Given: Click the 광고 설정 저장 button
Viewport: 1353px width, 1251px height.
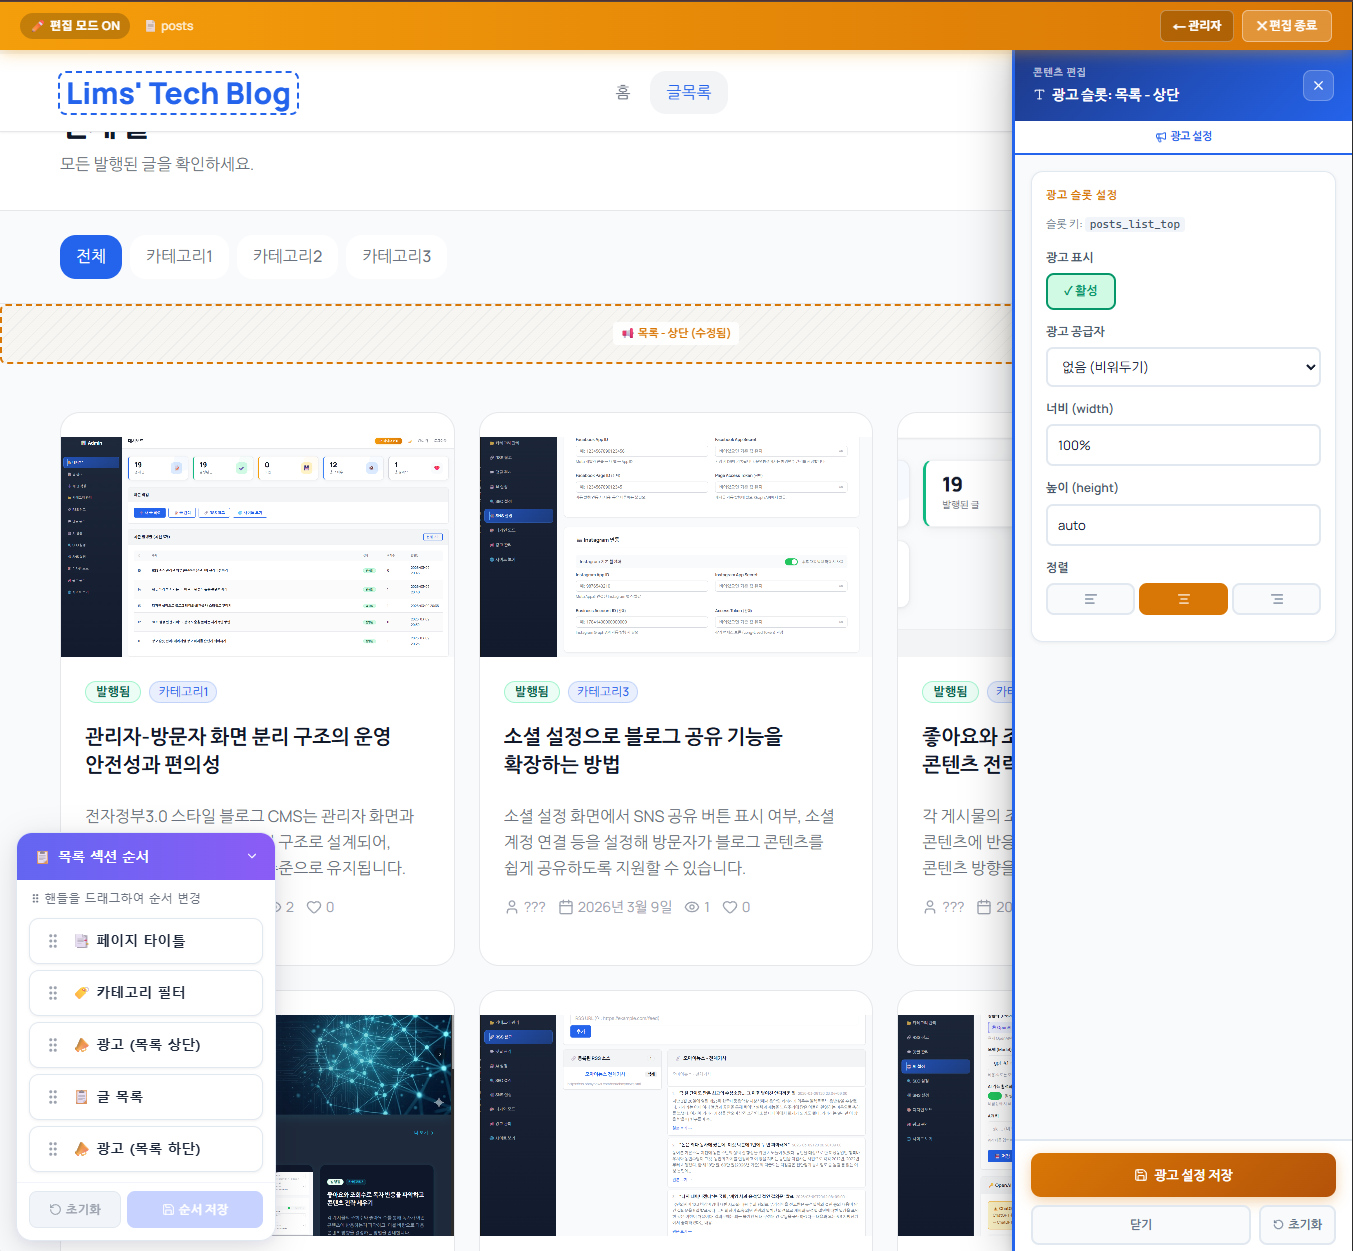Looking at the screenshot, I should point(1183,1175).
